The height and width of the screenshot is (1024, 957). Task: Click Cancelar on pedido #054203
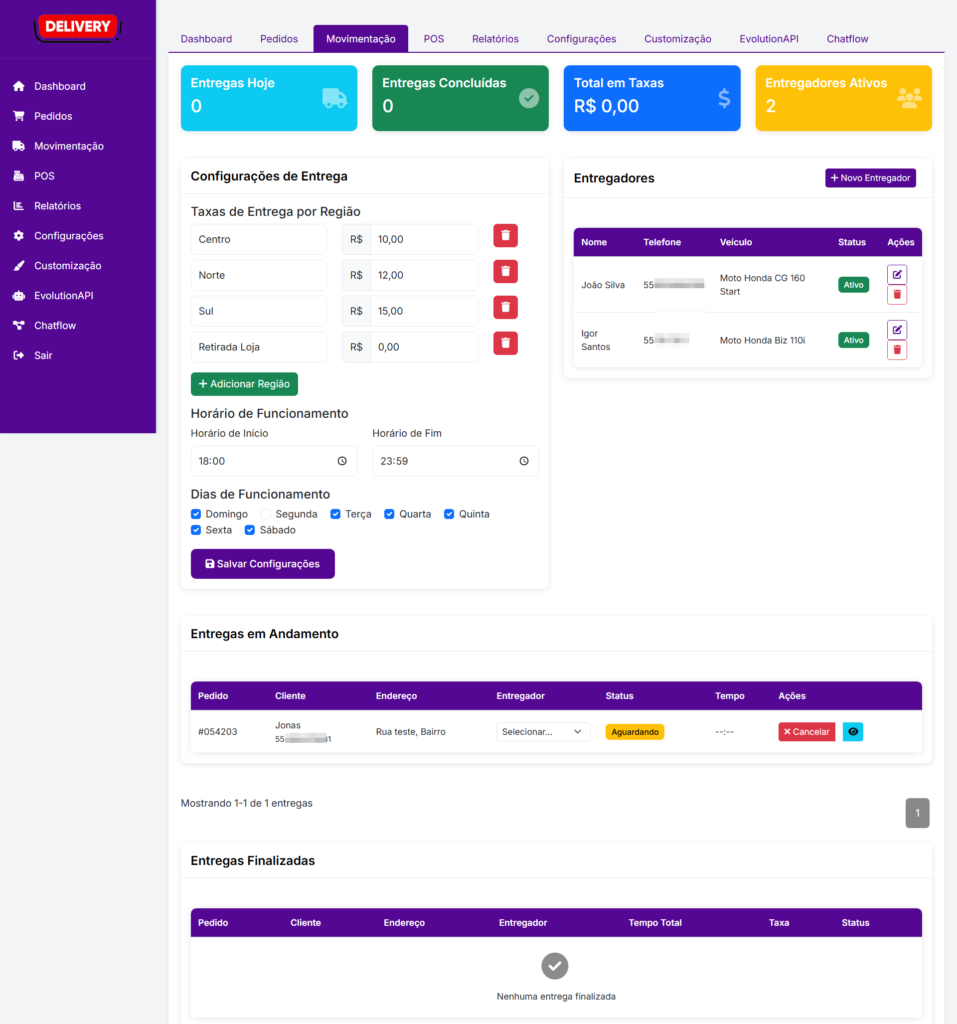point(806,731)
